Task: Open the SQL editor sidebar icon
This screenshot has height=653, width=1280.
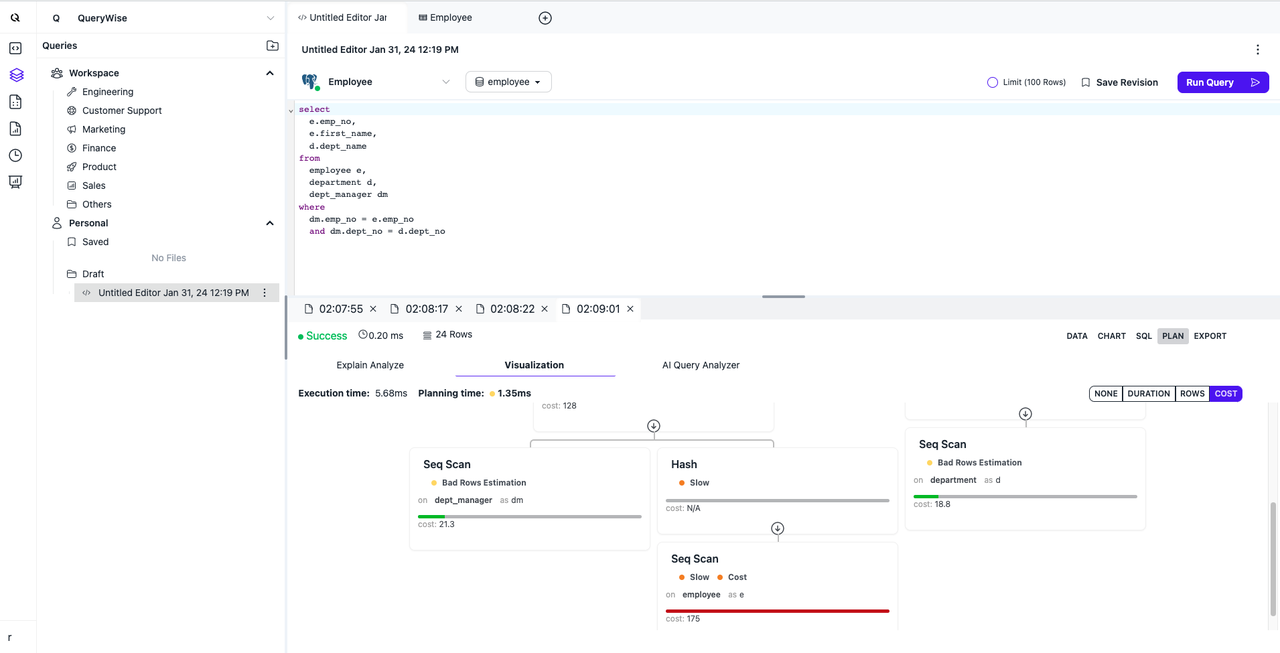Action: tap(15, 48)
